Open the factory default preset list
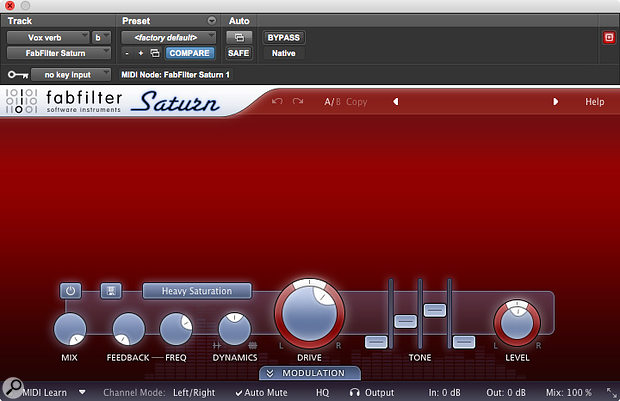620x401 pixels. coord(168,38)
